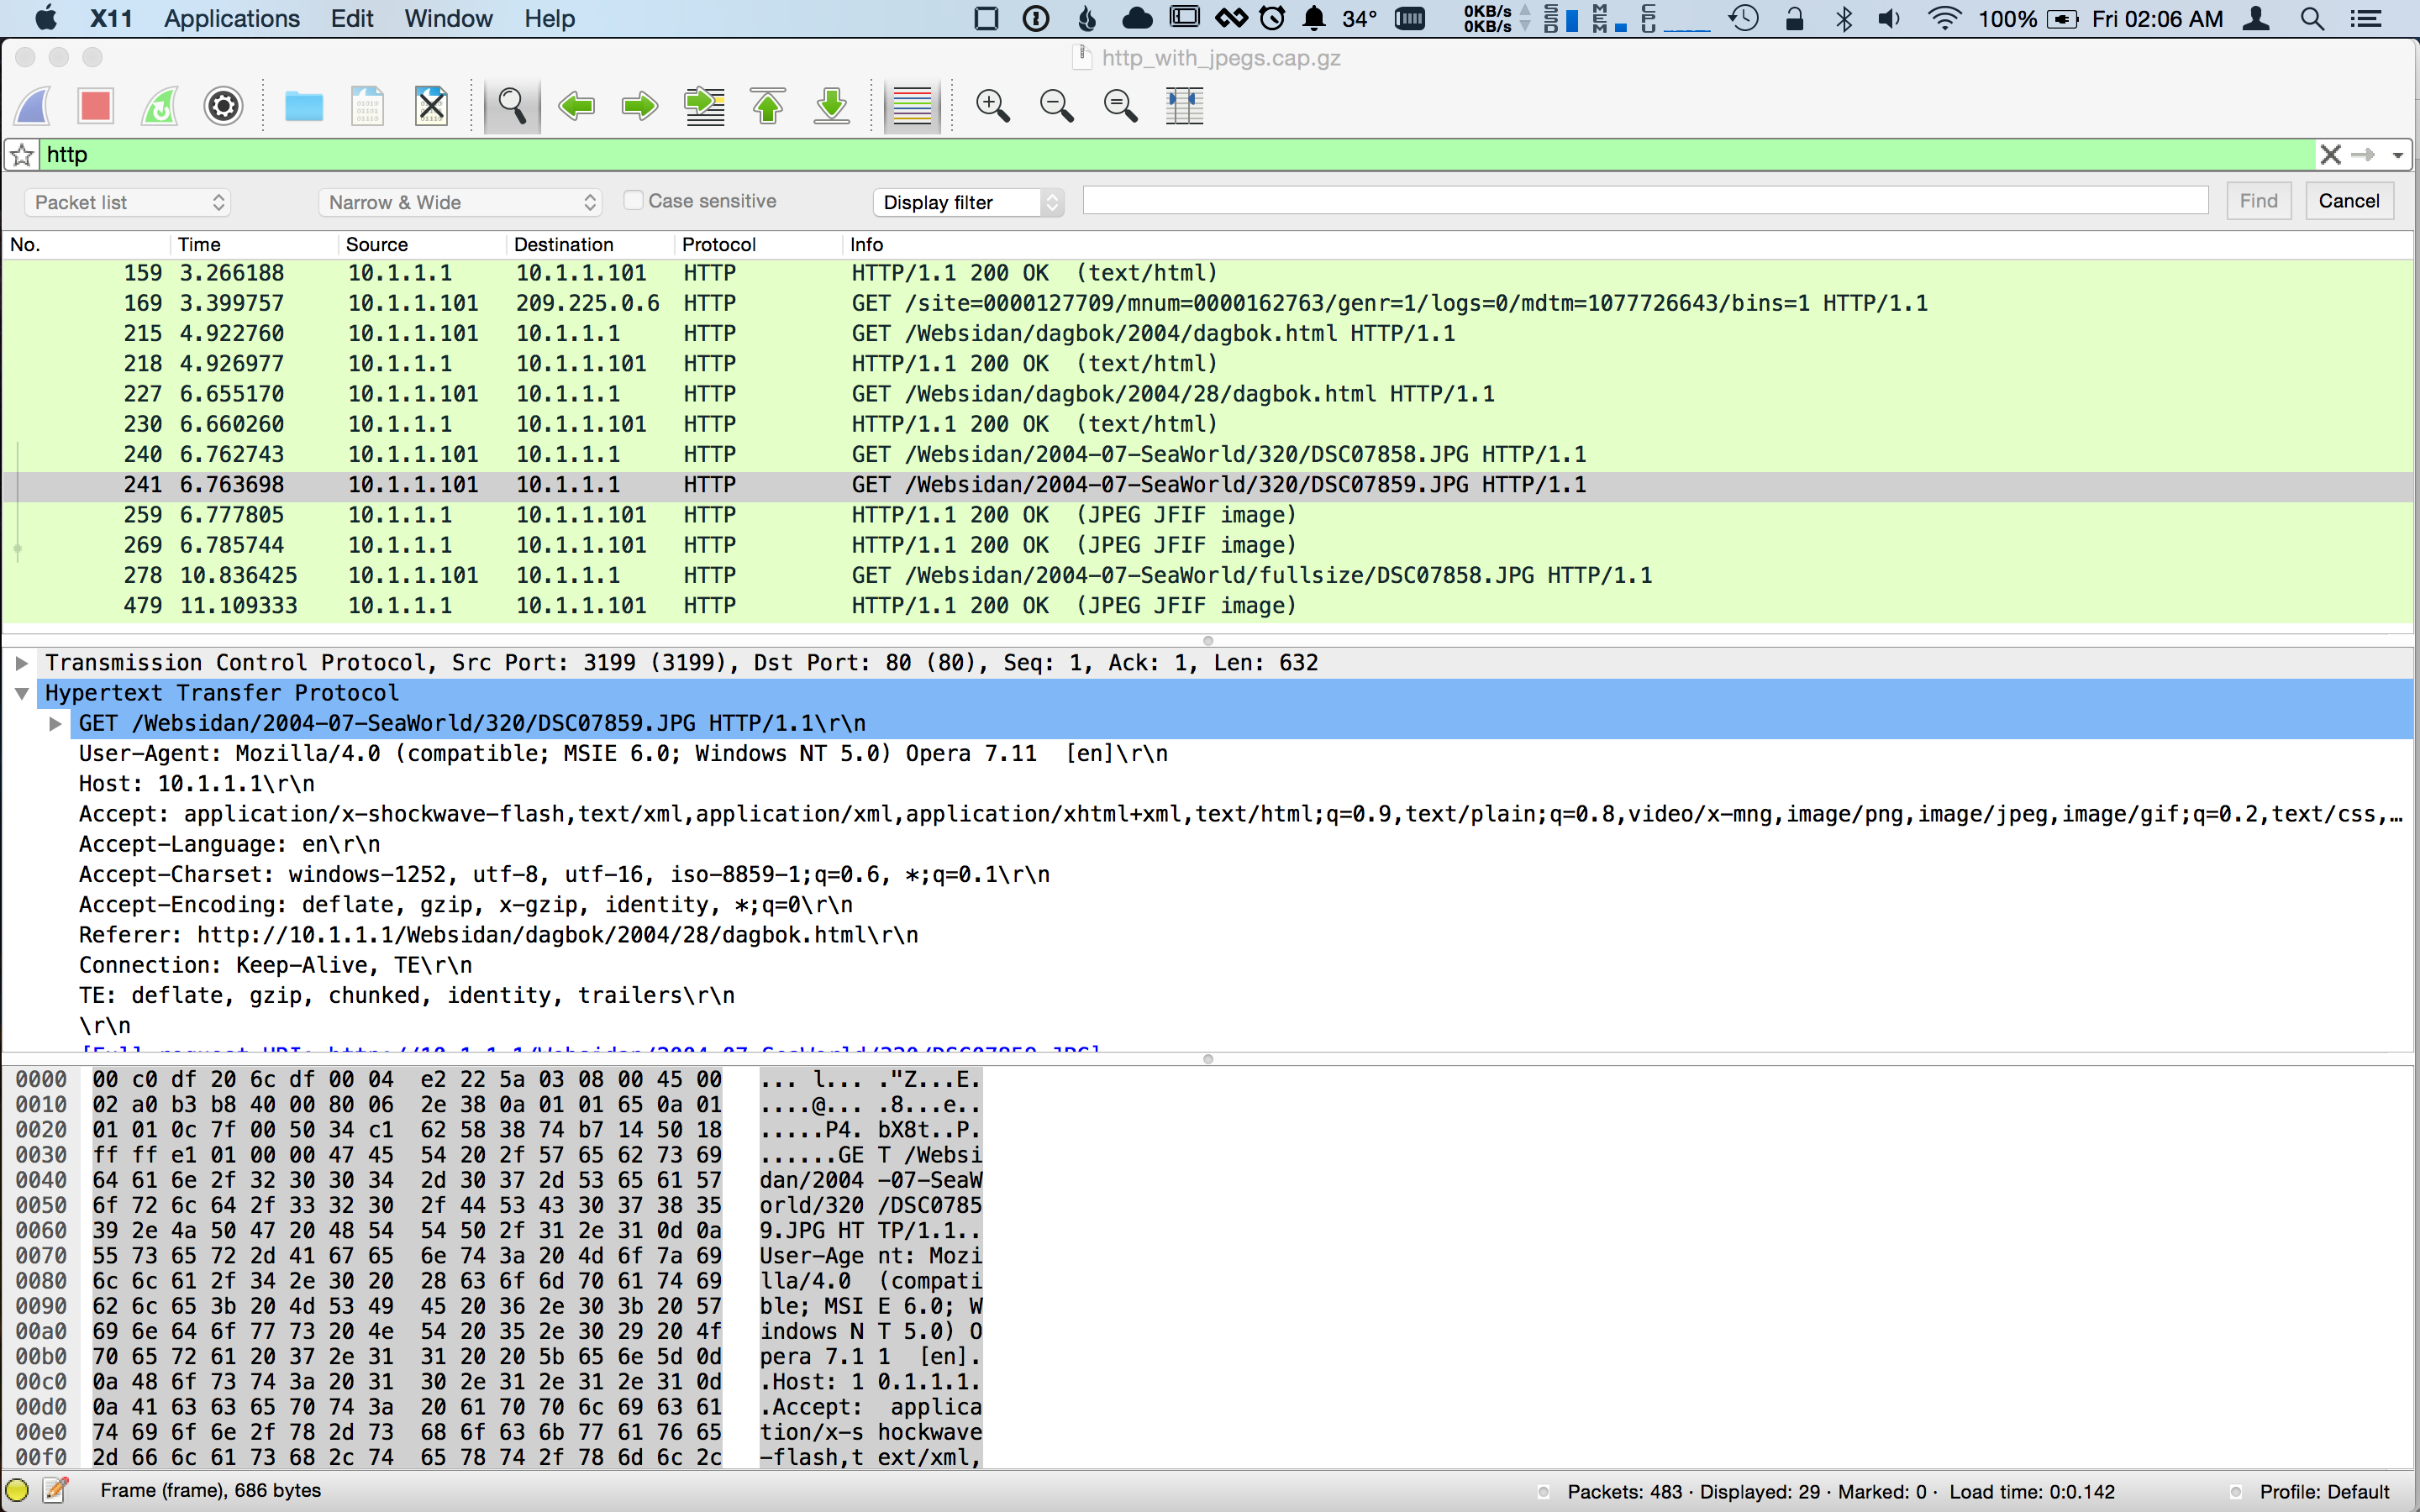Collapse Hypertext Transfer Protocol section
The height and width of the screenshot is (1512, 2420).
tap(22, 693)
